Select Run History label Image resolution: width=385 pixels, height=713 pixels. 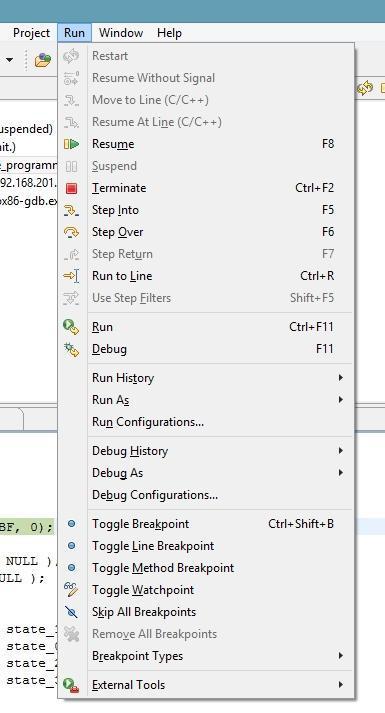point(123,378)
